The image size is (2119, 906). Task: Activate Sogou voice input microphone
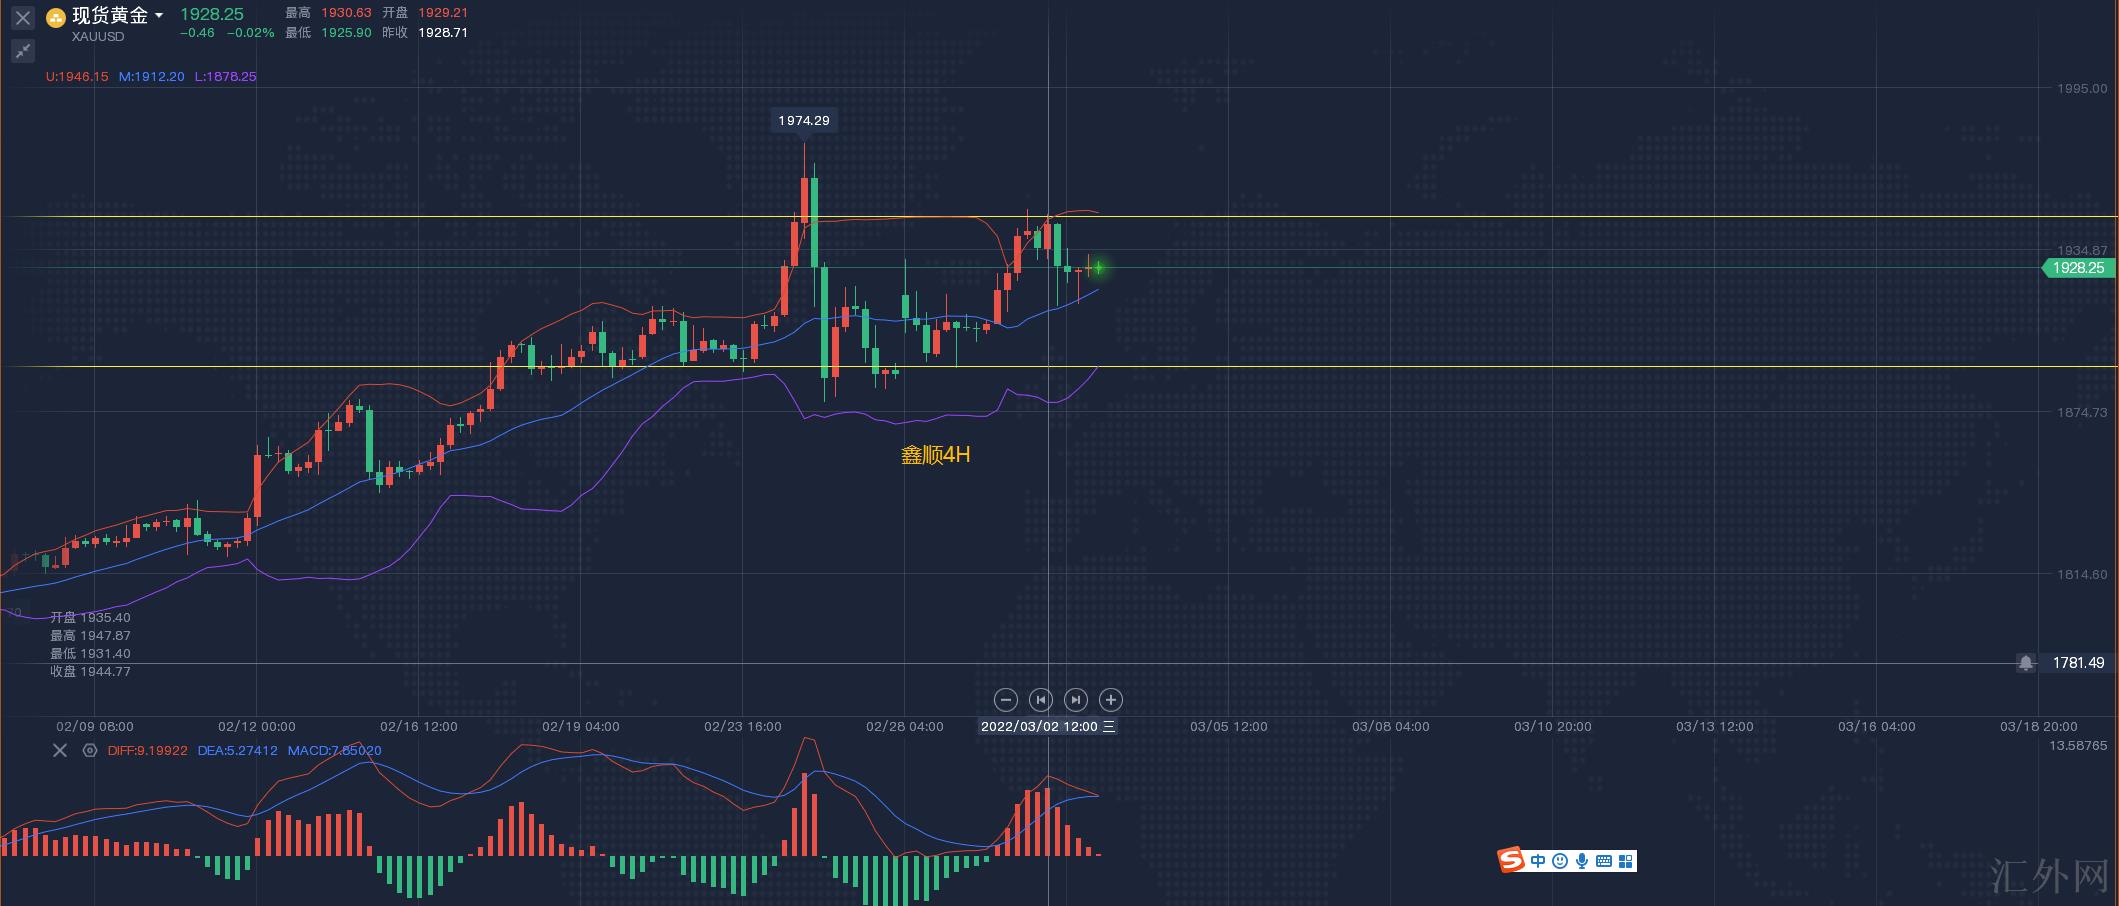tap(1582, 861)
